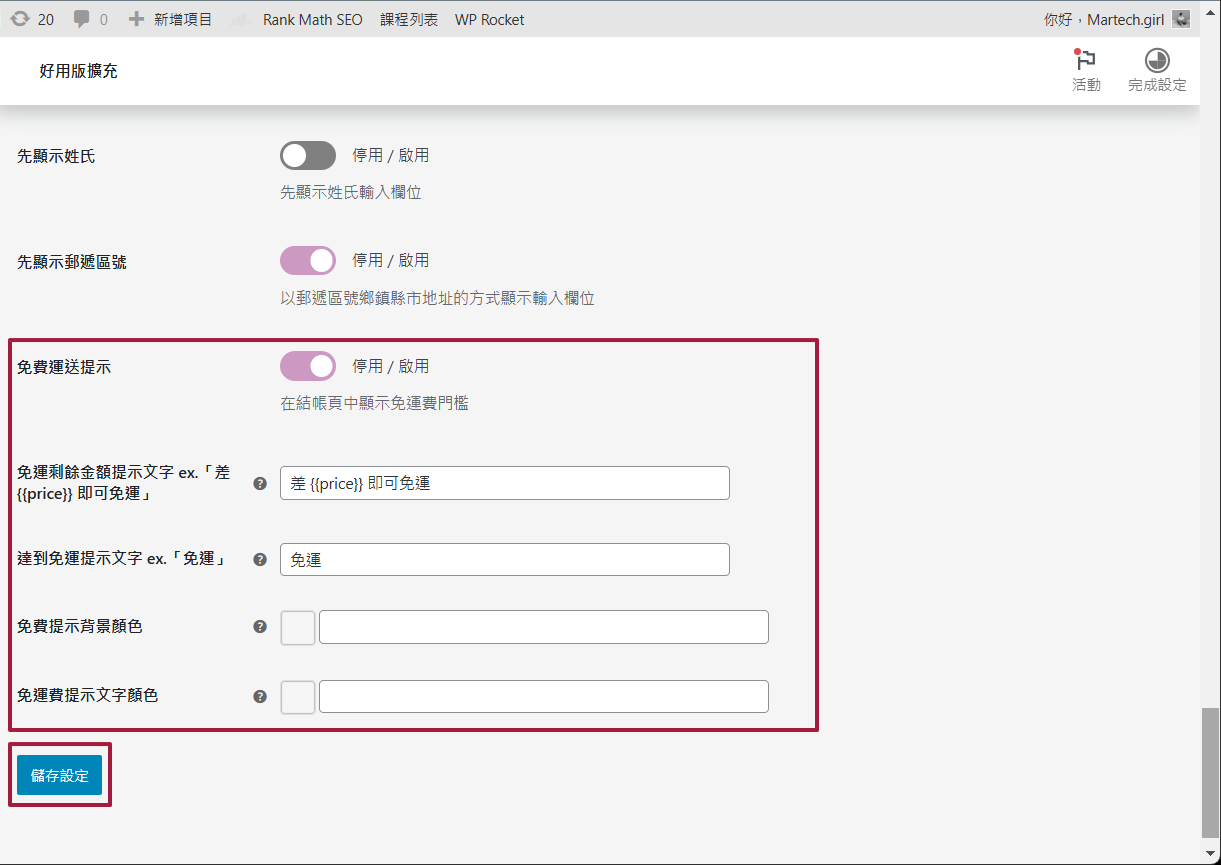Click the Rank Math SEO chart icon
Screen dimensions: 1221x865
[x=239, y=19]
